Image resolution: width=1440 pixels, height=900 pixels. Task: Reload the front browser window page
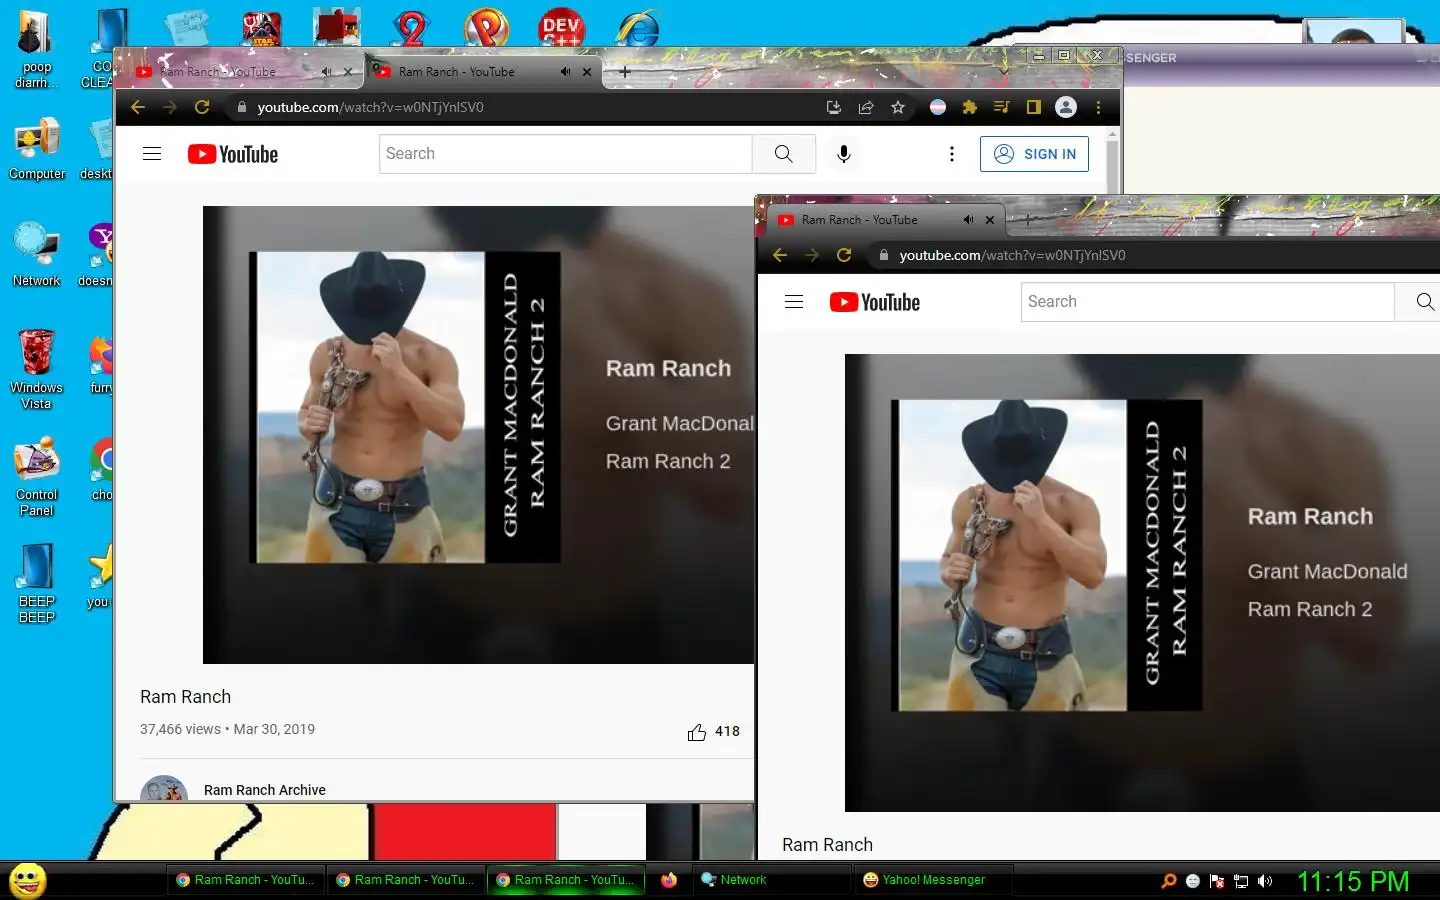point(844,255)
